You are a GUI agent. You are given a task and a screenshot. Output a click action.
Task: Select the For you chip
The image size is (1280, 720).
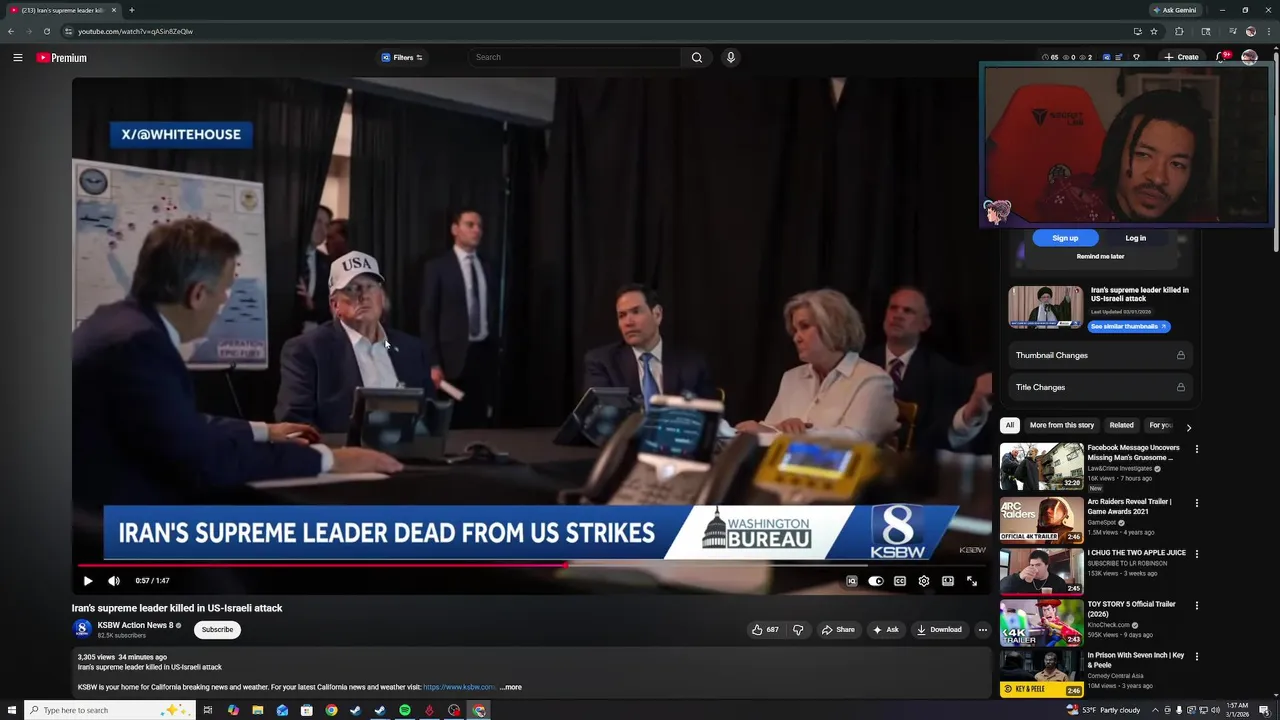1160,425
